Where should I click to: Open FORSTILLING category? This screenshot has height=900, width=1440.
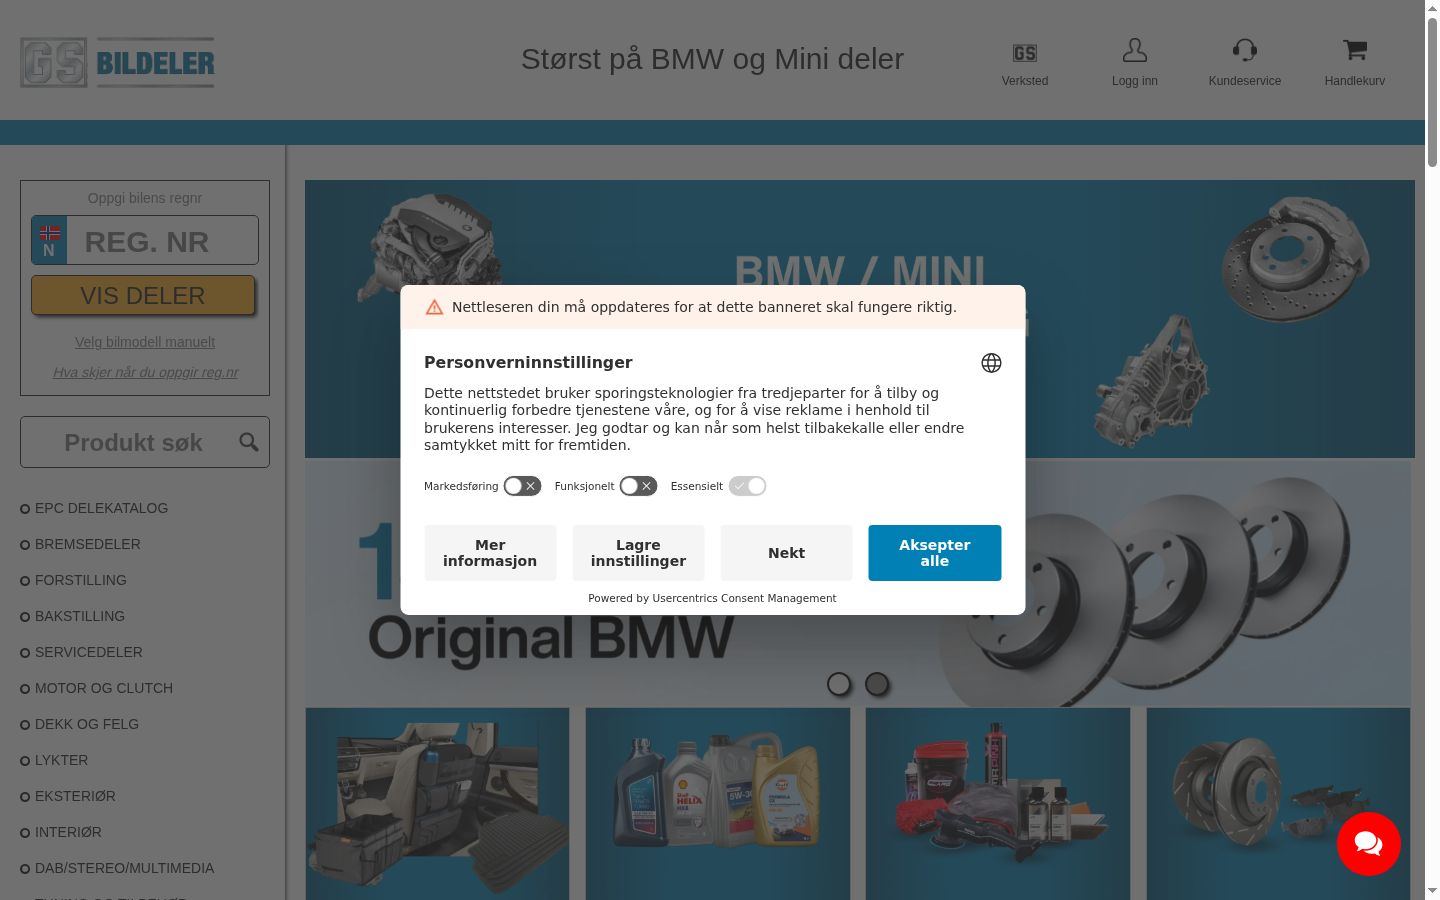[81, 580]
